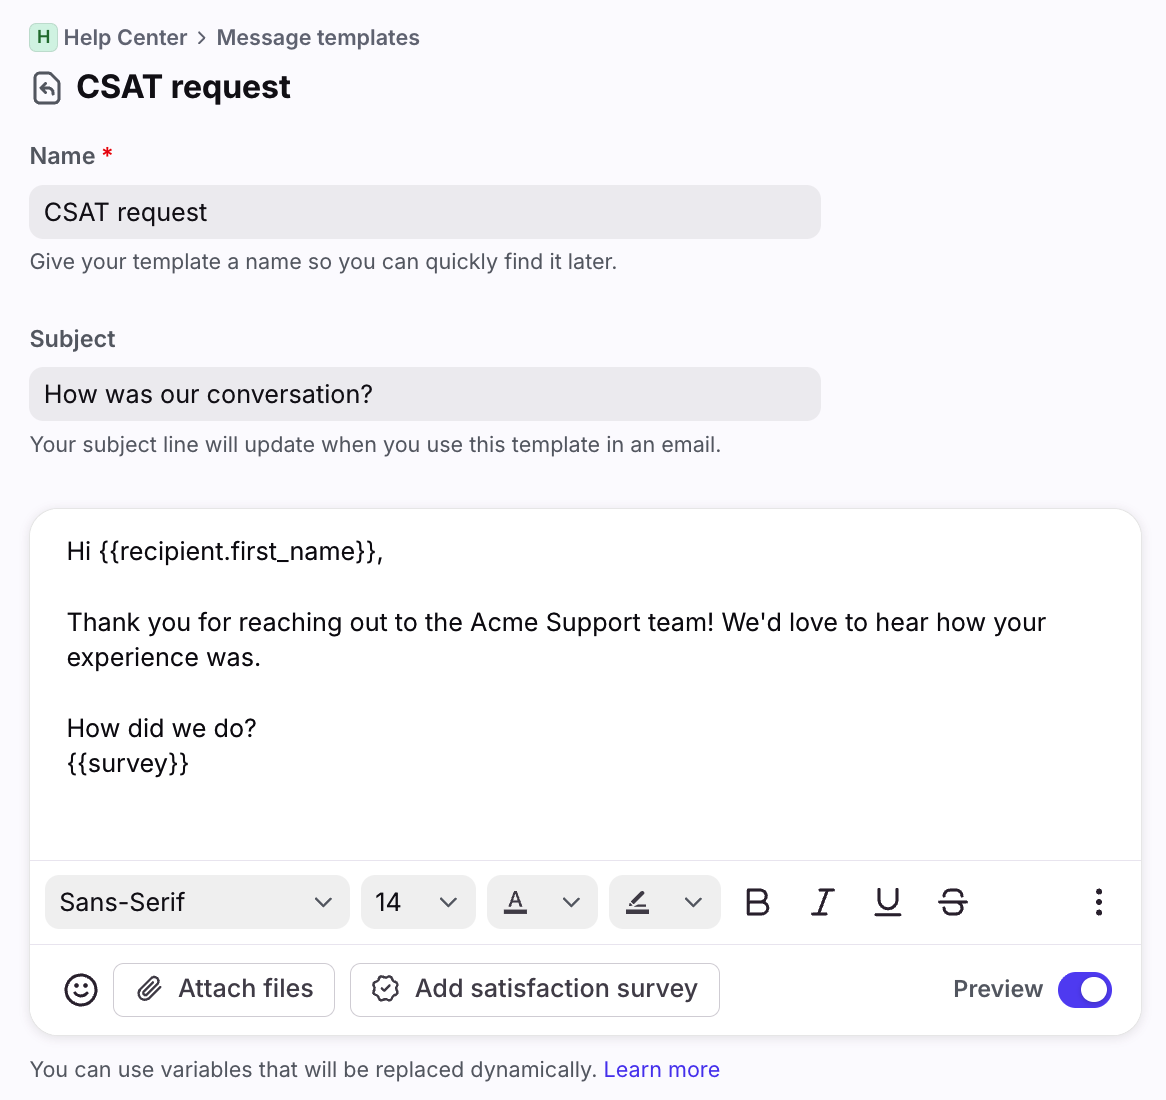This screenshot has width=1166, height=1100.
Task: Click the Attach files button
Action: pos(224,990)
